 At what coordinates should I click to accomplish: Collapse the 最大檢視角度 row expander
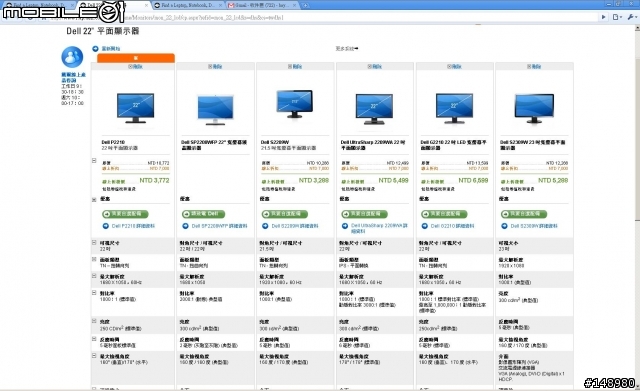pyautogui.click(x=94, y=356)
